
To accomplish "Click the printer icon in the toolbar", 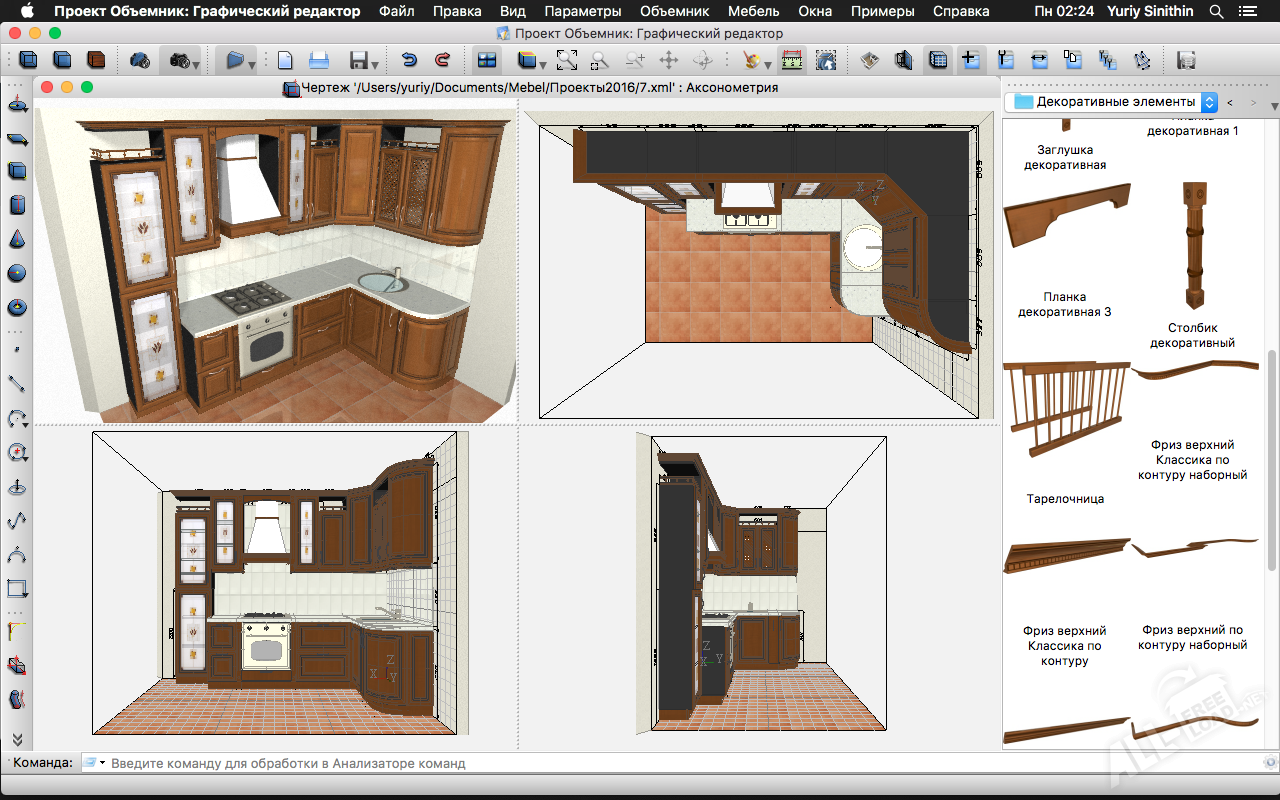I will click(318, 60).
